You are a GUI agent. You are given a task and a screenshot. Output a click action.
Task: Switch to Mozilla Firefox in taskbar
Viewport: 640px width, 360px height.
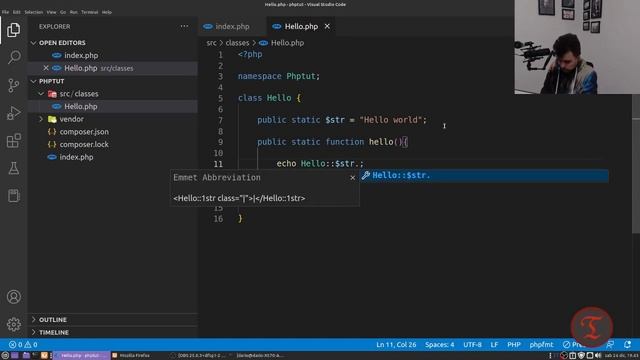click(131, 356)
